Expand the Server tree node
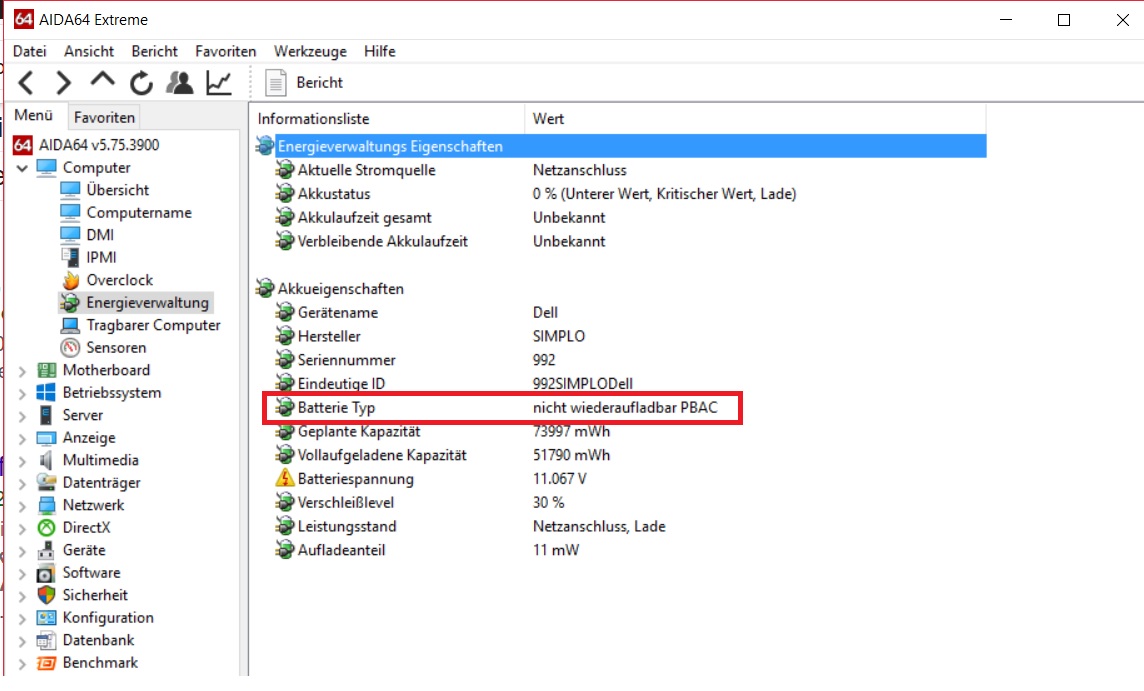1144x691 pixels. pyautogui.click(x=23, y=416)
